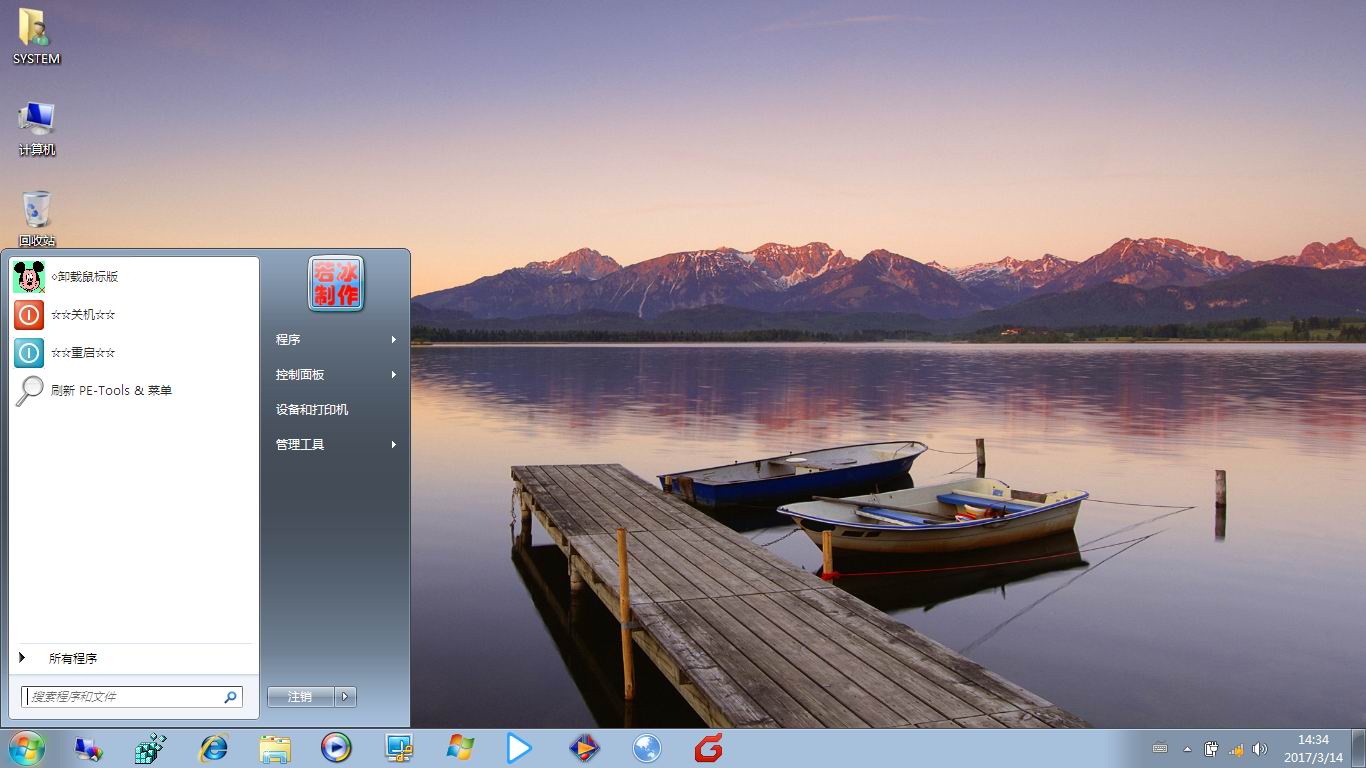Click the volume speaker tray icon

[x=1259, y=749]
